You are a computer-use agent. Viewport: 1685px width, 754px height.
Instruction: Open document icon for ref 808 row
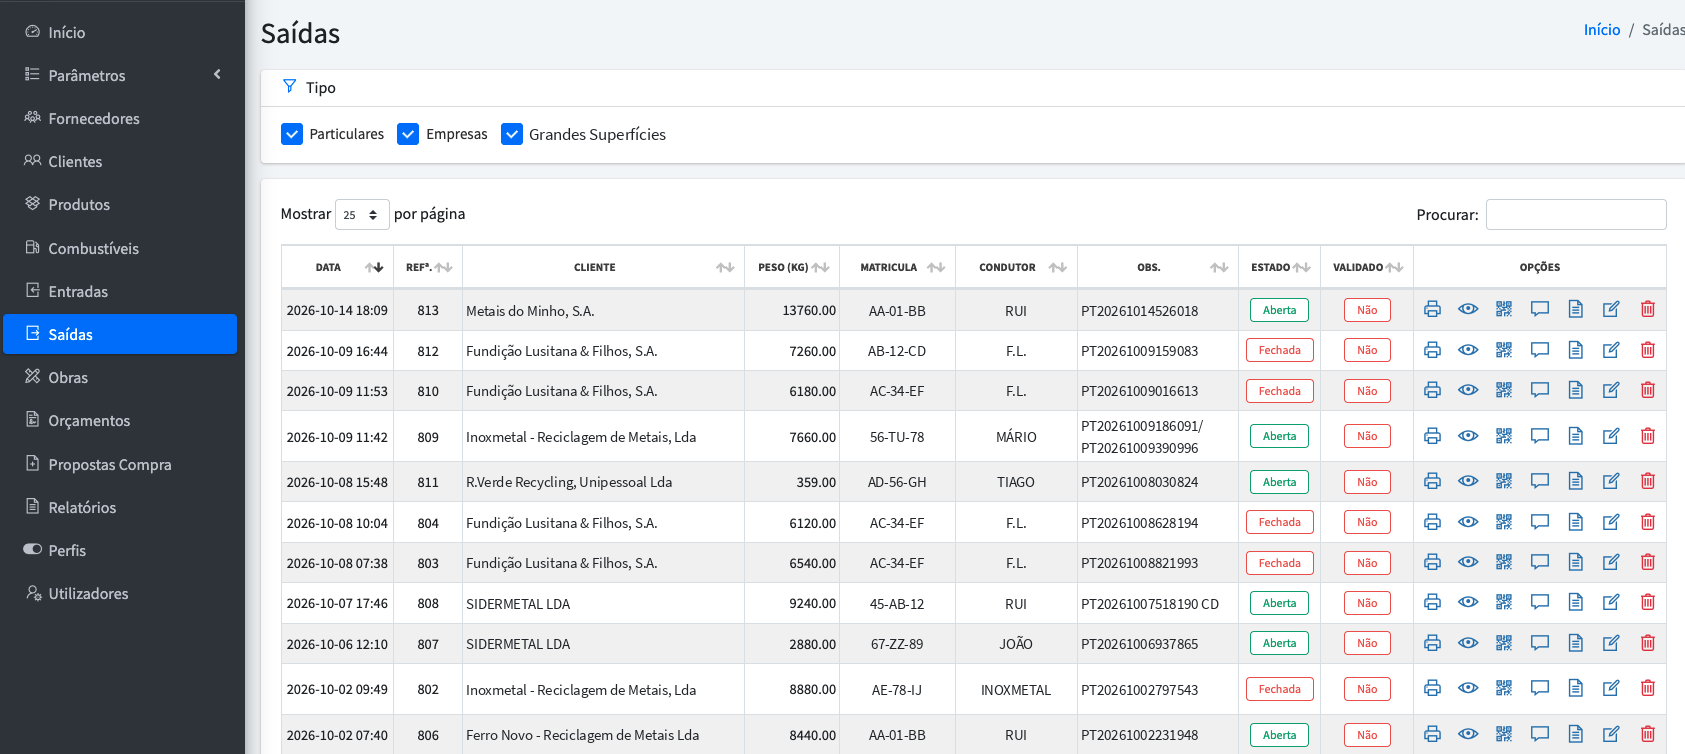coord(1576,602)
